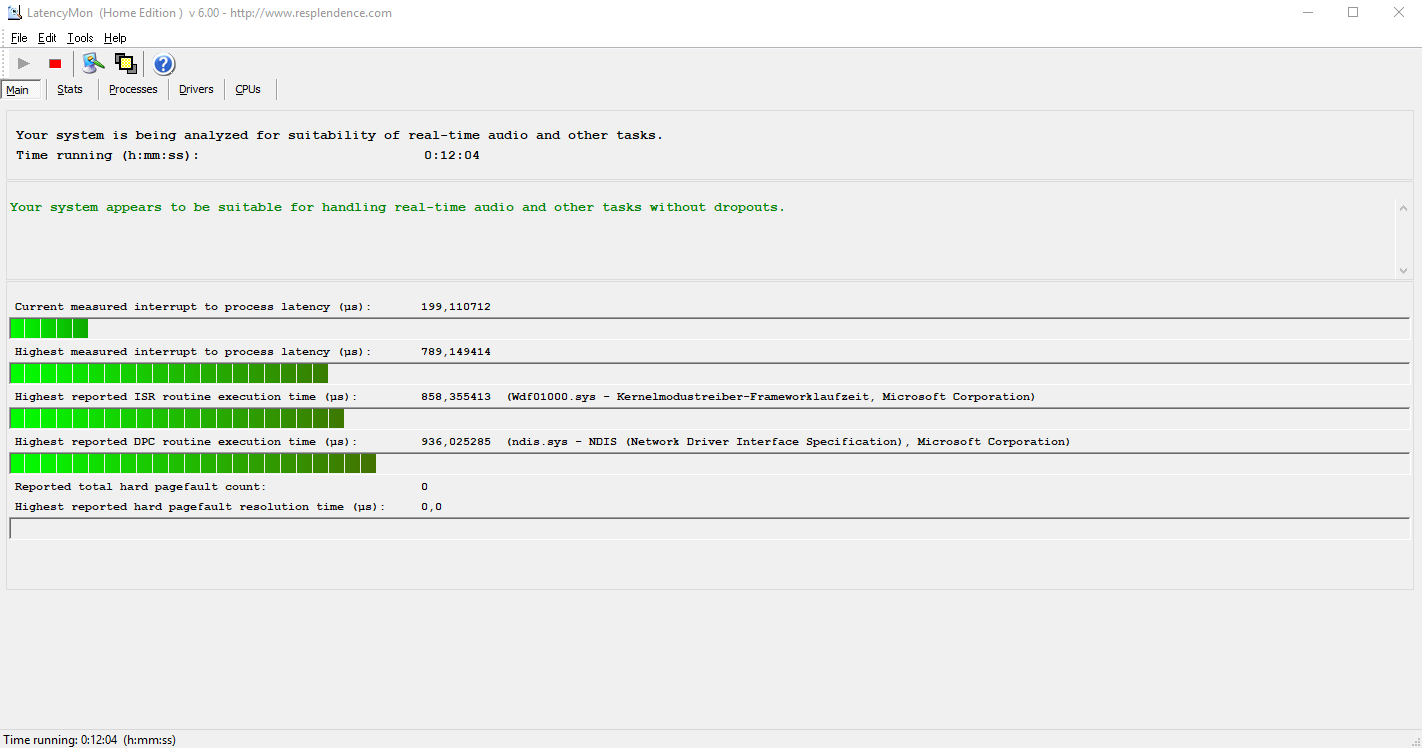1422x748 pixels.
Task: Click the LatencyMon title bar app icon
Action: click(14, 13)
